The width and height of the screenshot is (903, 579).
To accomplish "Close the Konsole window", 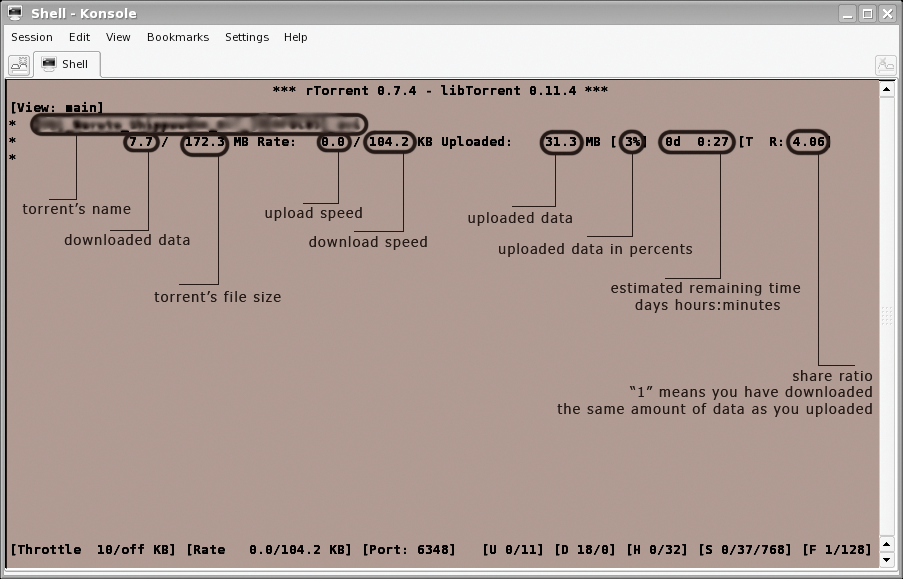I will [x=887, y=13].
